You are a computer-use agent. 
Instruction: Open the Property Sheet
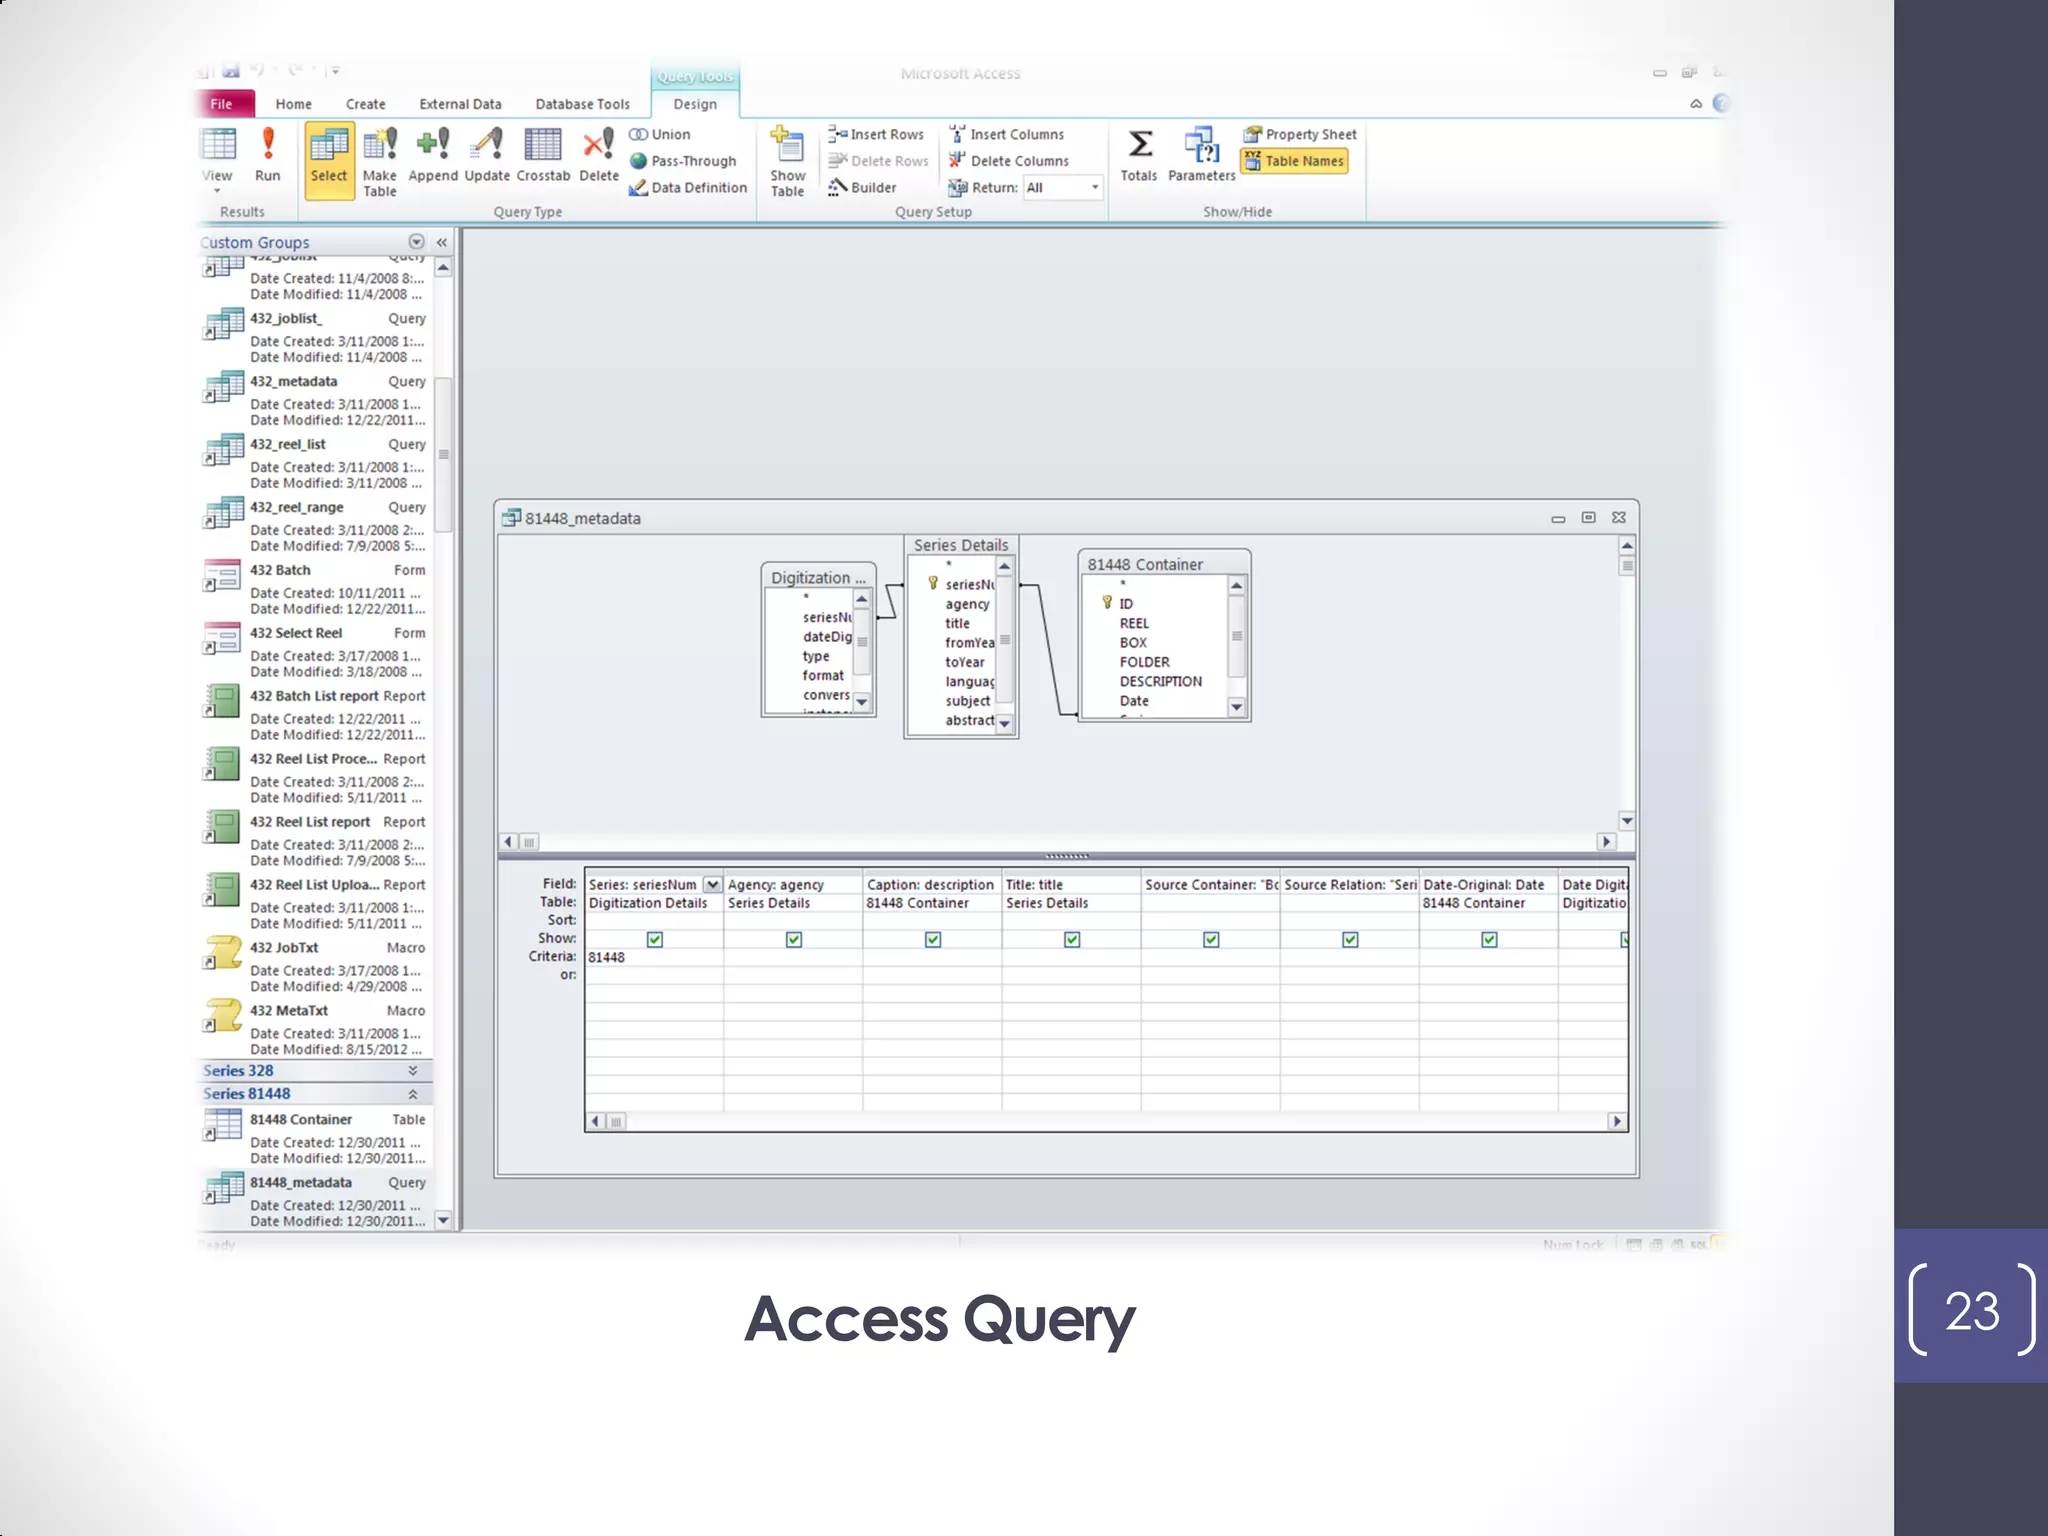click(1300, 134)
